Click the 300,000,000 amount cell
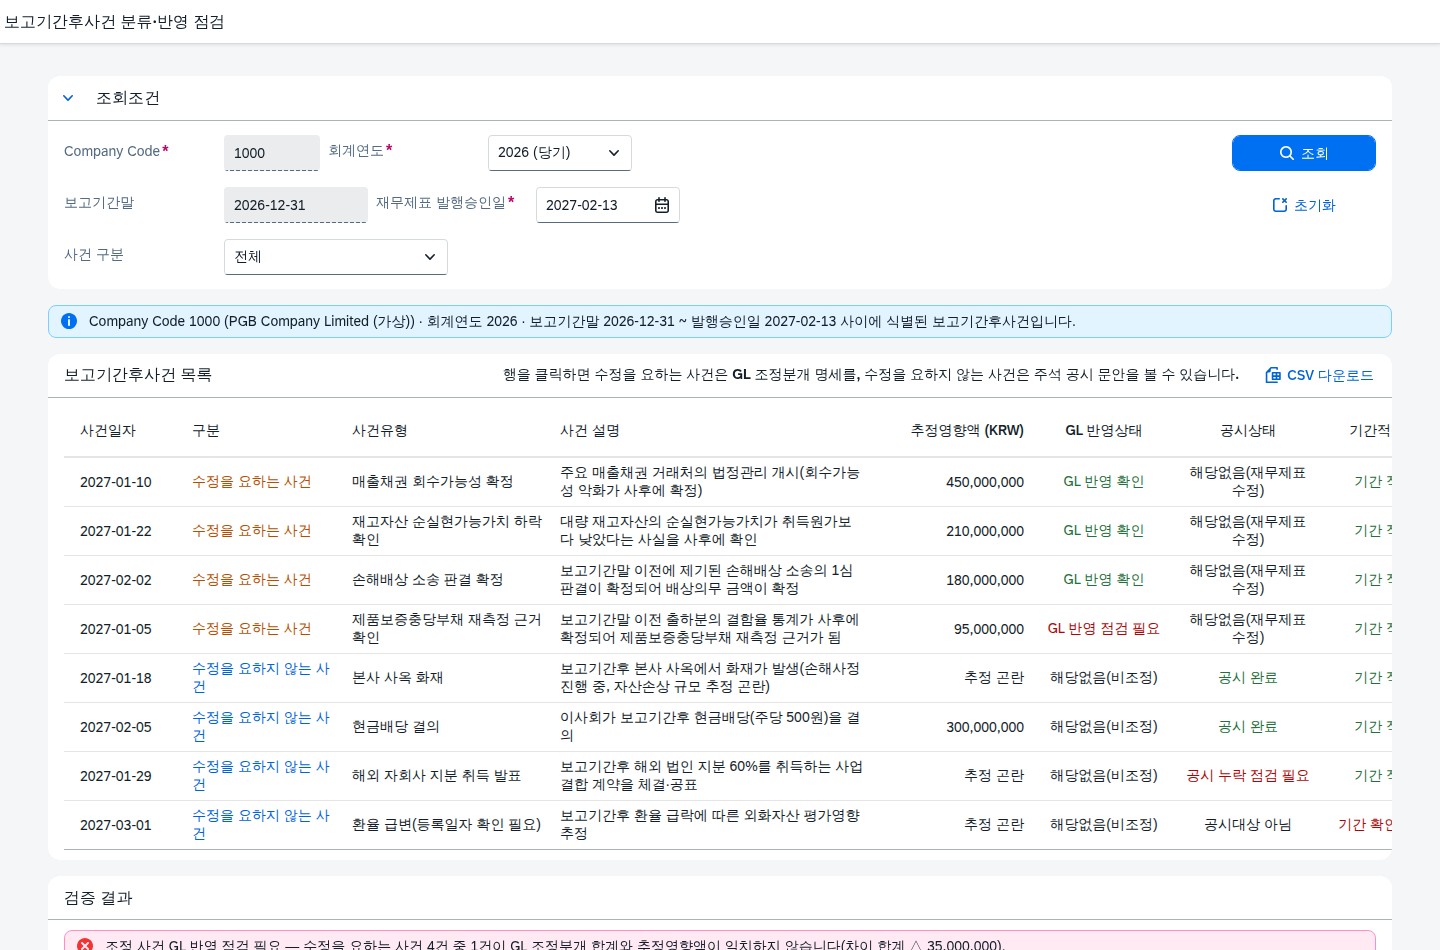This screenshot has width=1440, height=950. click(x=985, y=727)
